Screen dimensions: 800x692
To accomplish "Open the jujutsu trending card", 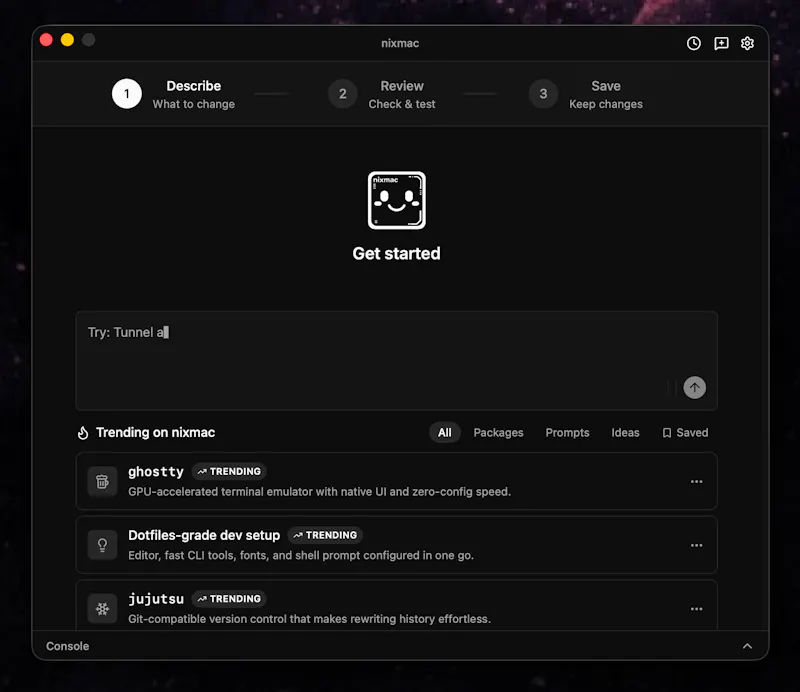I will point(396,606).
